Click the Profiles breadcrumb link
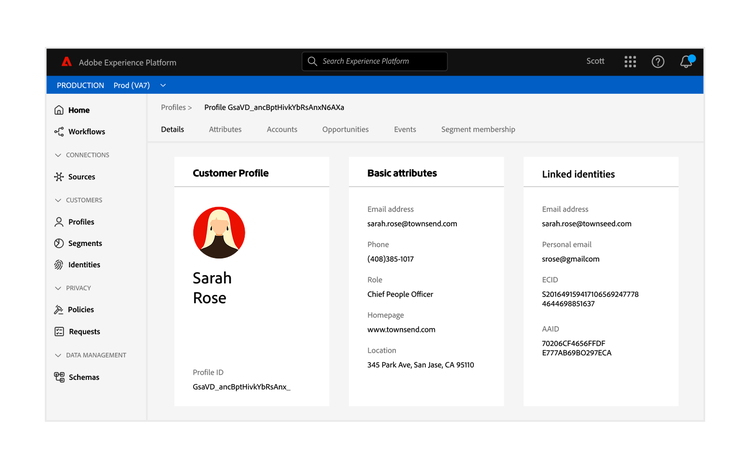 click(173, 107)
